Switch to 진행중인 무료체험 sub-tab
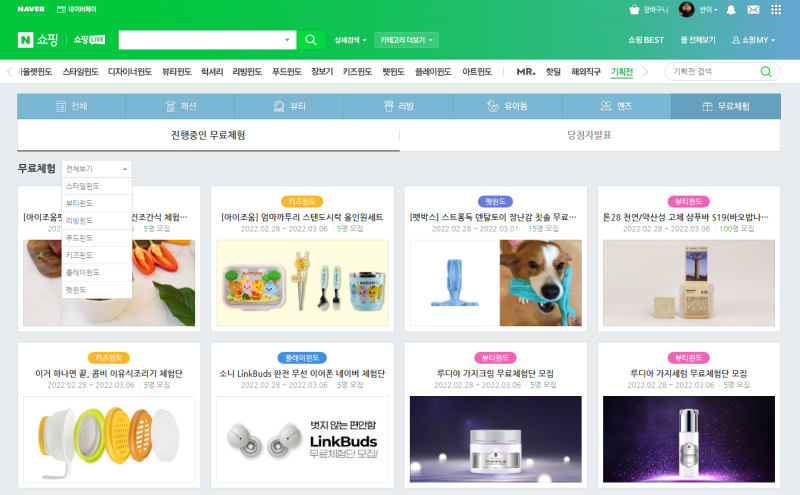Screen dimensions: 800x495 click(208, 135)
